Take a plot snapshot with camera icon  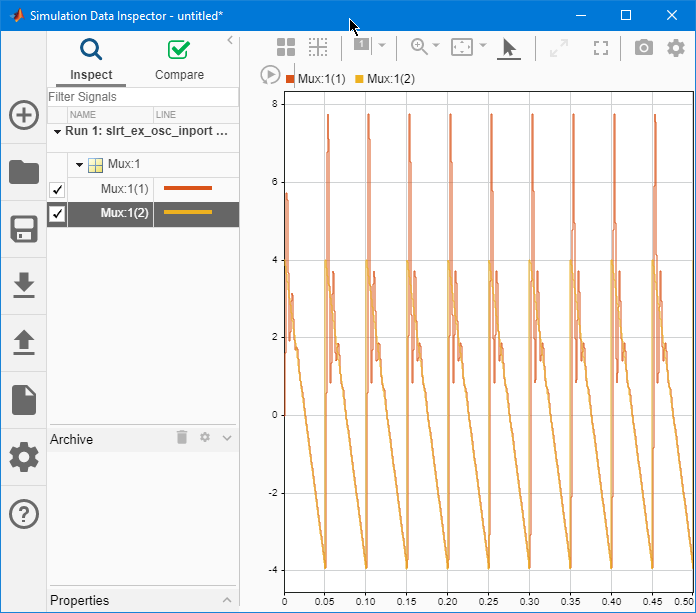(644, 48)
